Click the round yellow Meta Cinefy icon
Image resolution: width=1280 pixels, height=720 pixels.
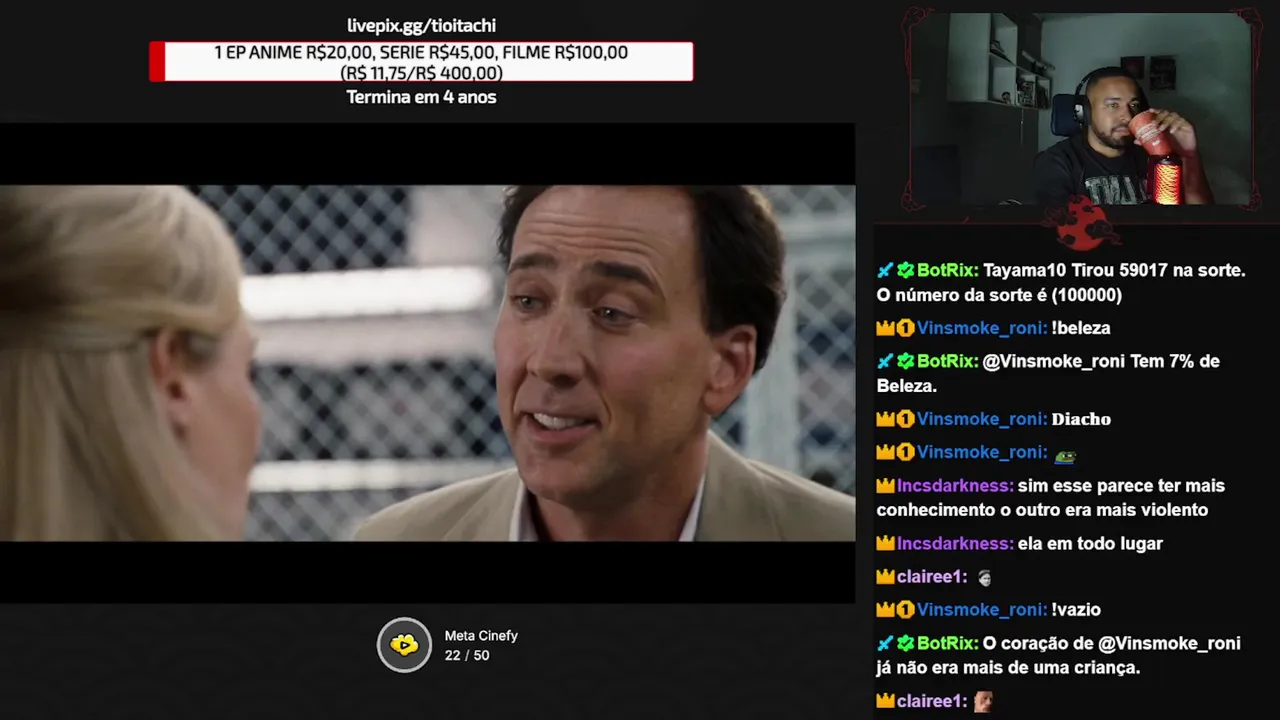404,645
